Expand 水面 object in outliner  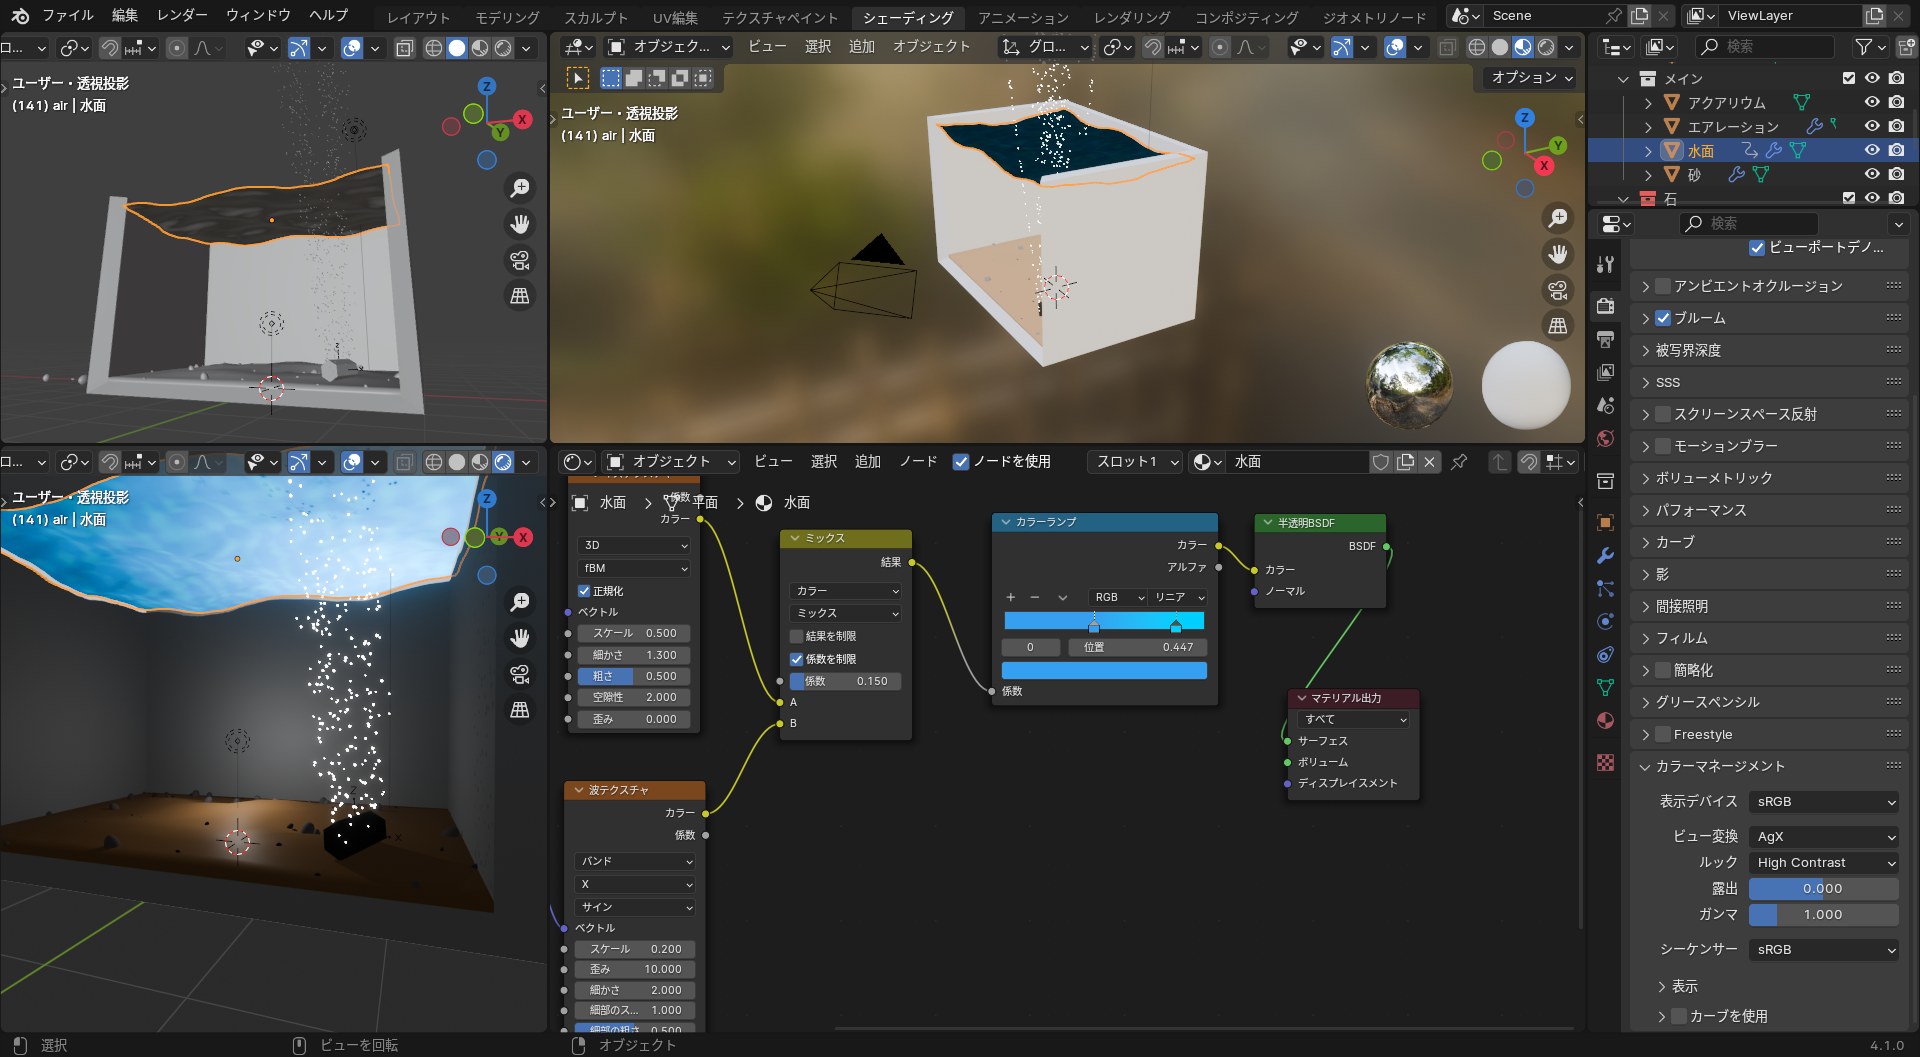coord(1648,151)
